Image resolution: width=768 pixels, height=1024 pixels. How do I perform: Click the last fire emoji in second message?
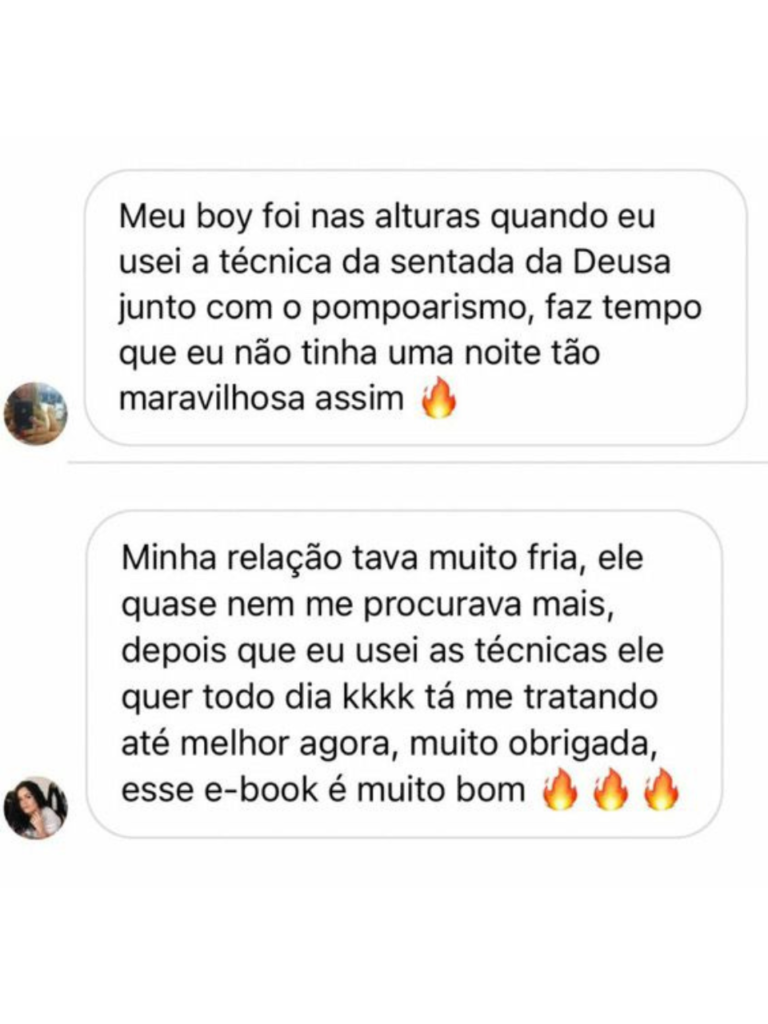(661, 790)
